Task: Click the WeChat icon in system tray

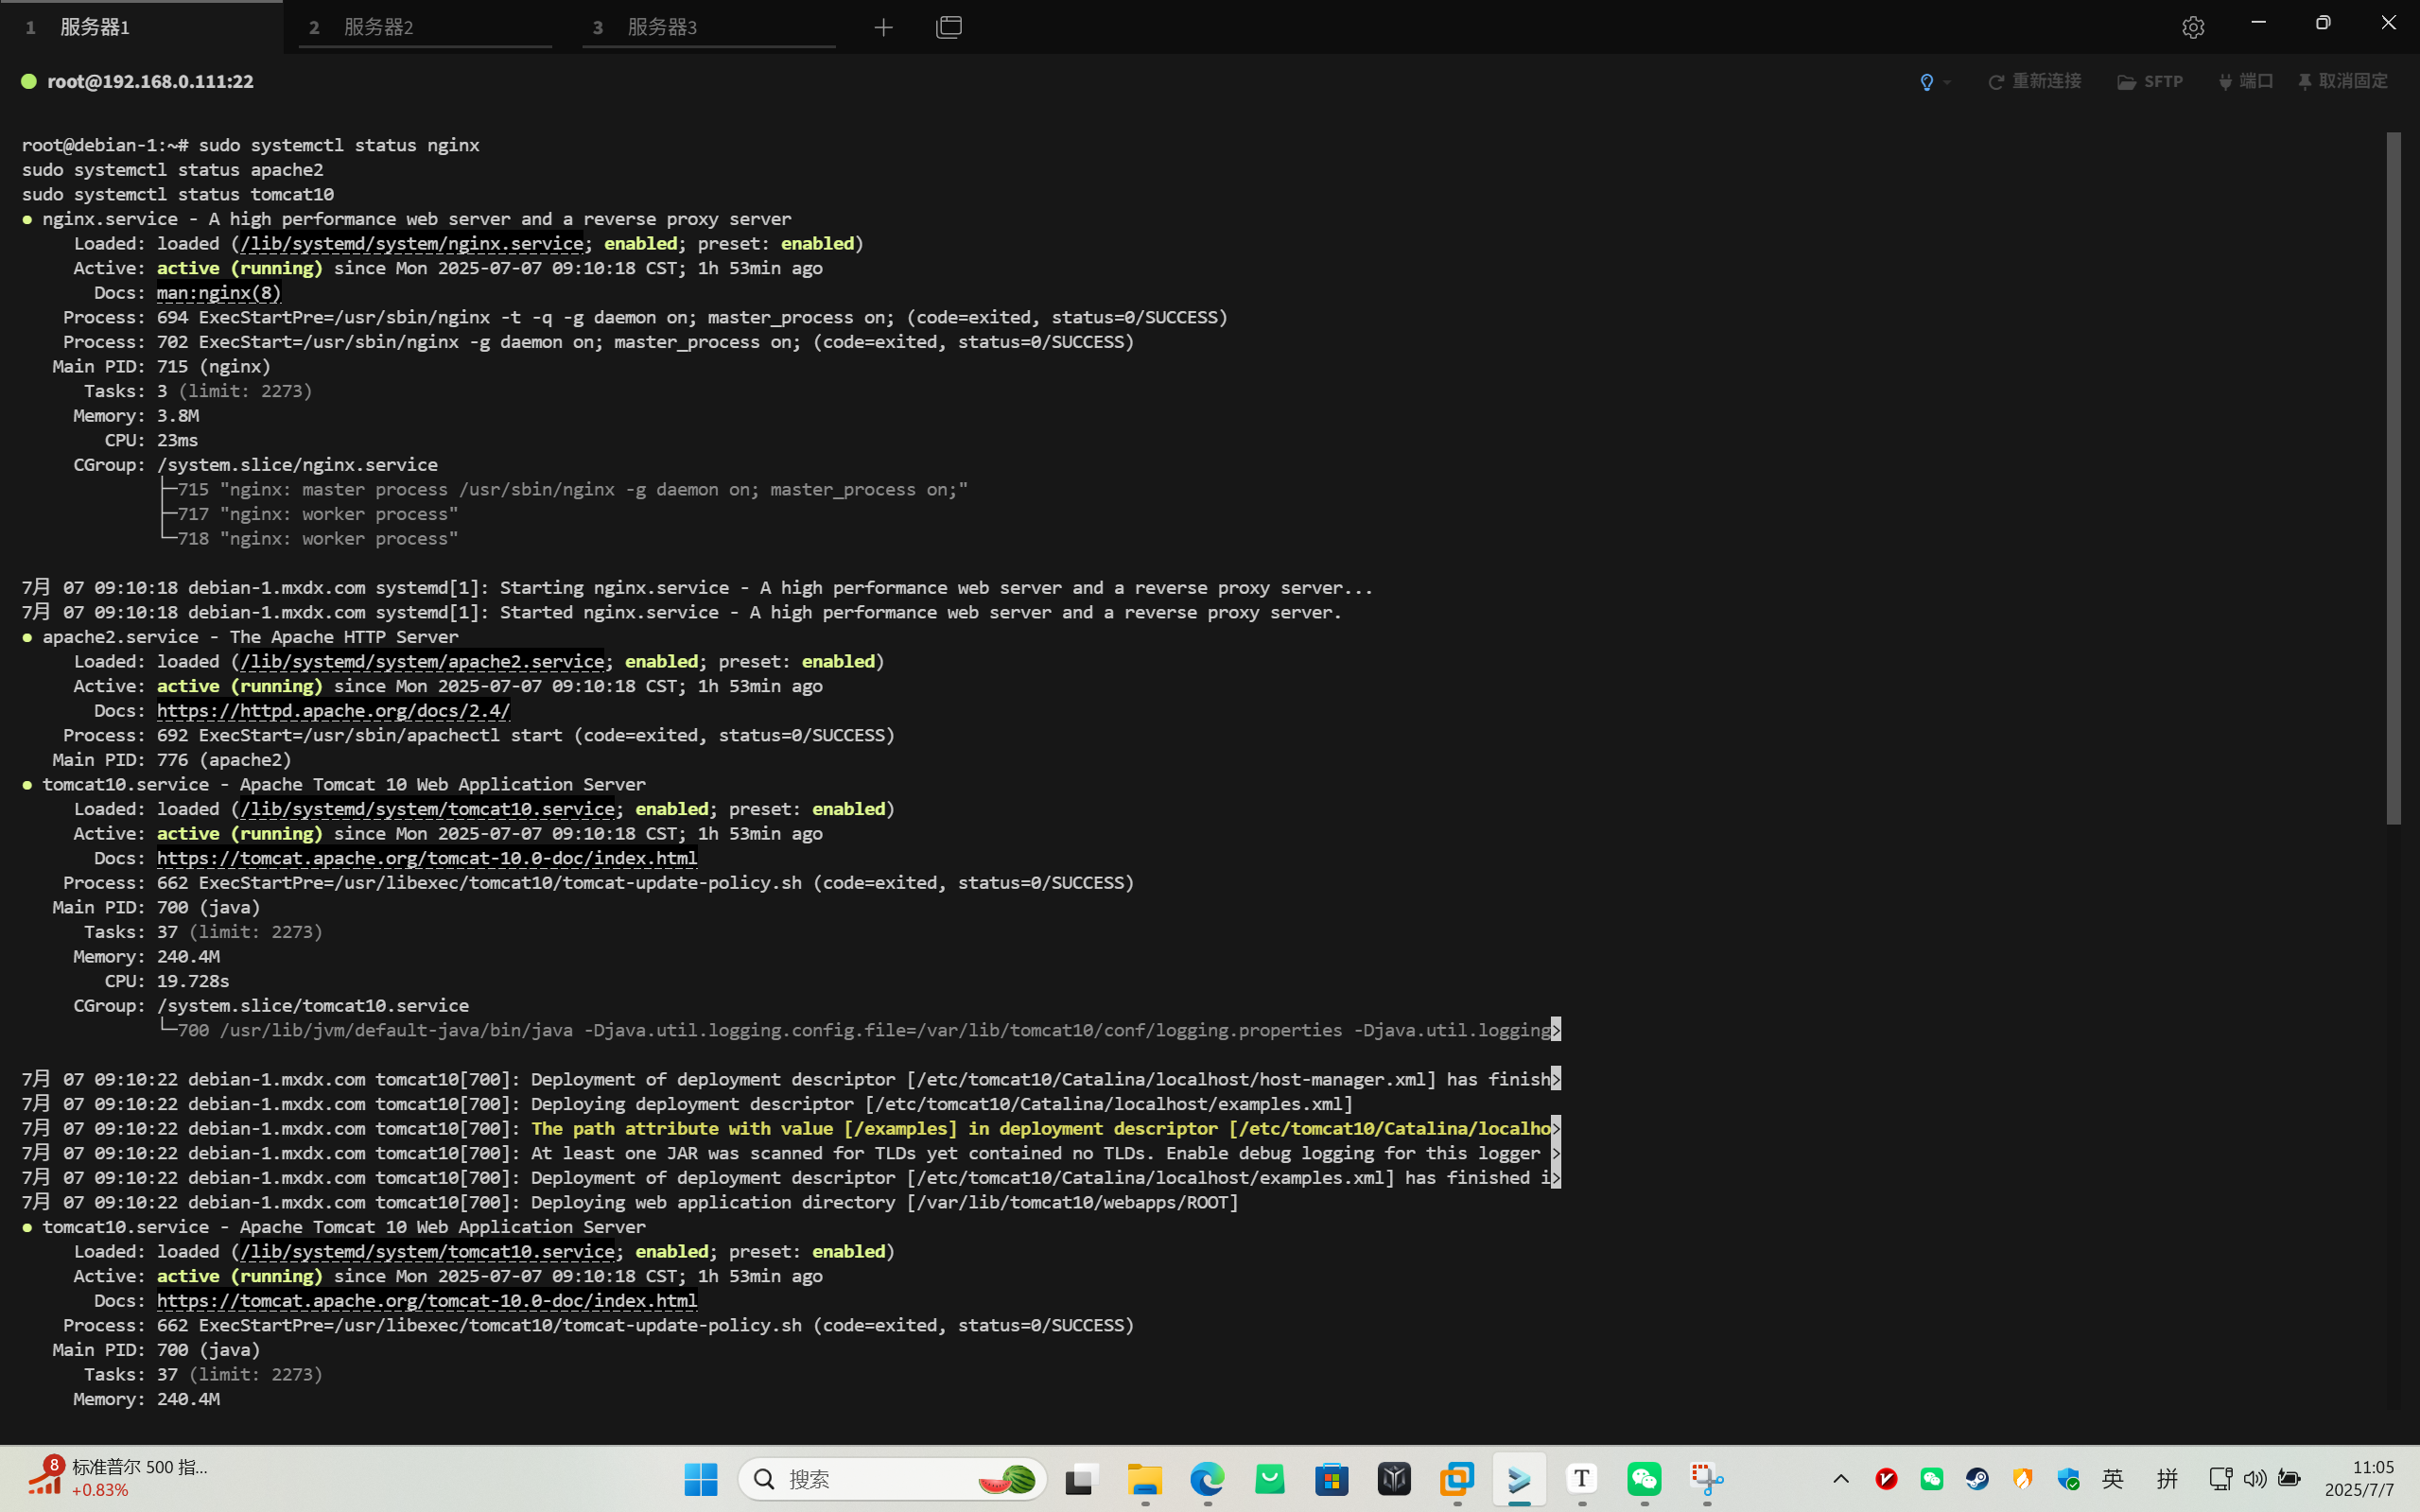Action: [x=1932, y=1479]
